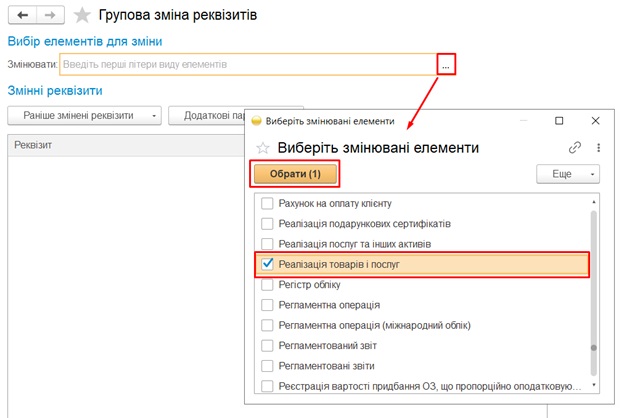Open the ellipsis element picker button
The image size is (624, 418).
446,64
